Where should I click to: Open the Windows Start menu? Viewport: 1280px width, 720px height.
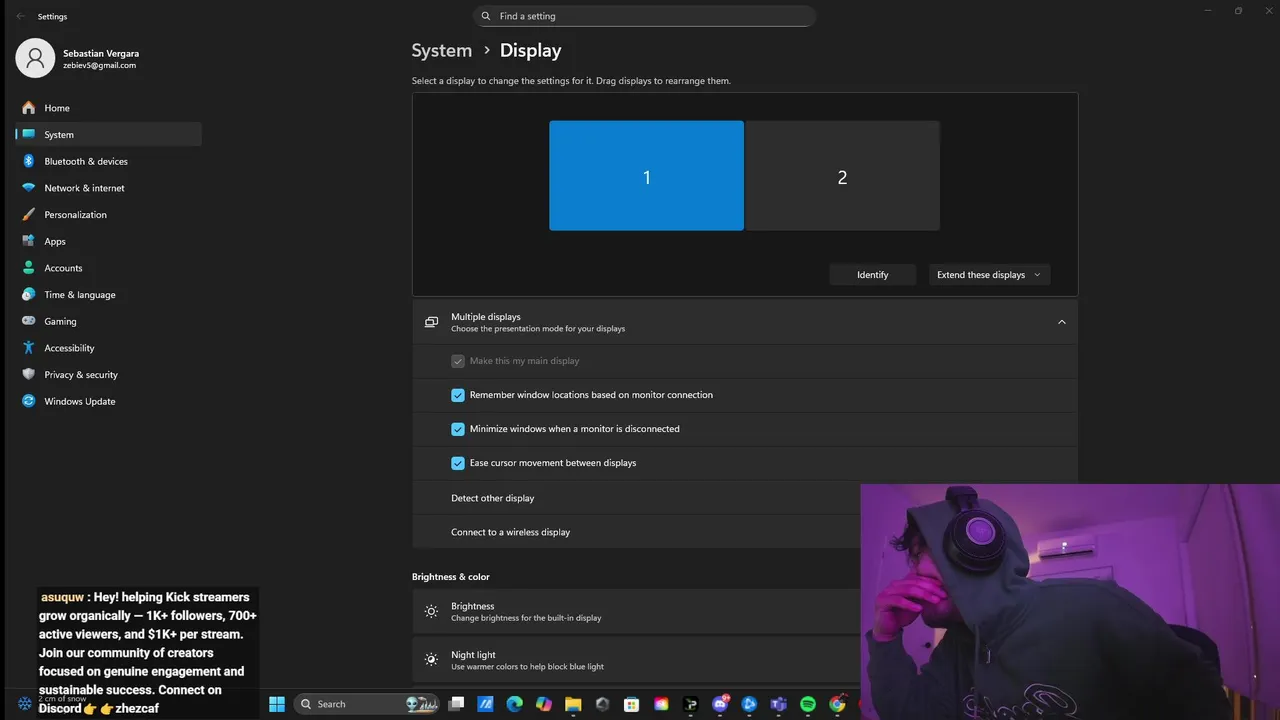tap(277, 704)
